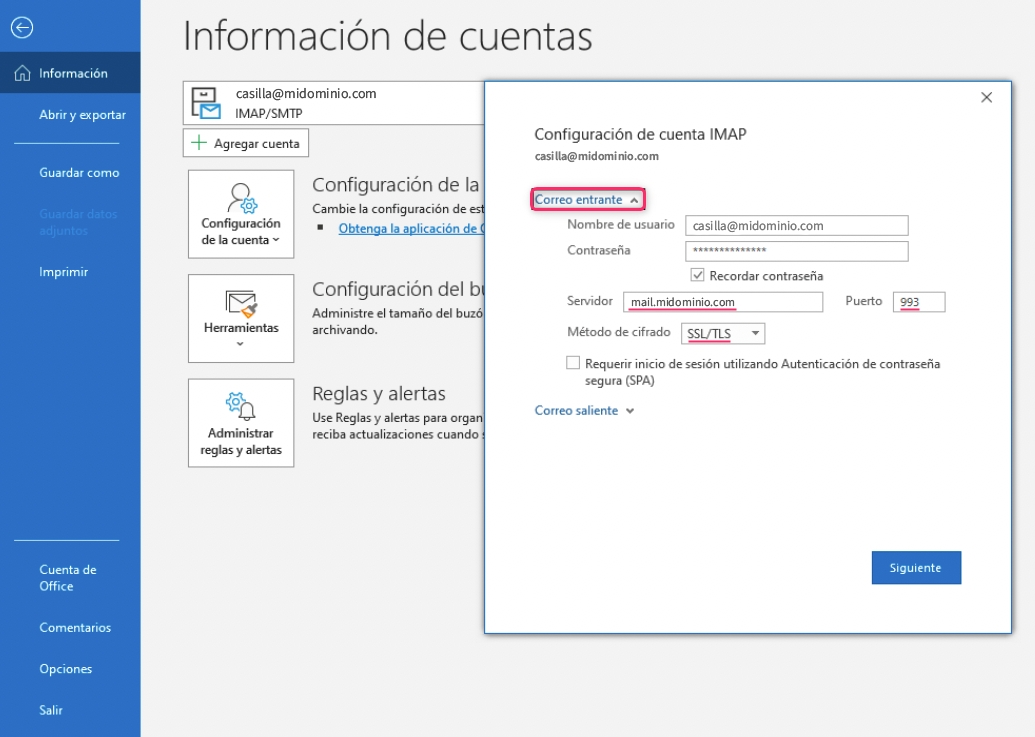Click the Siguiente button

[x=915, y=567]
